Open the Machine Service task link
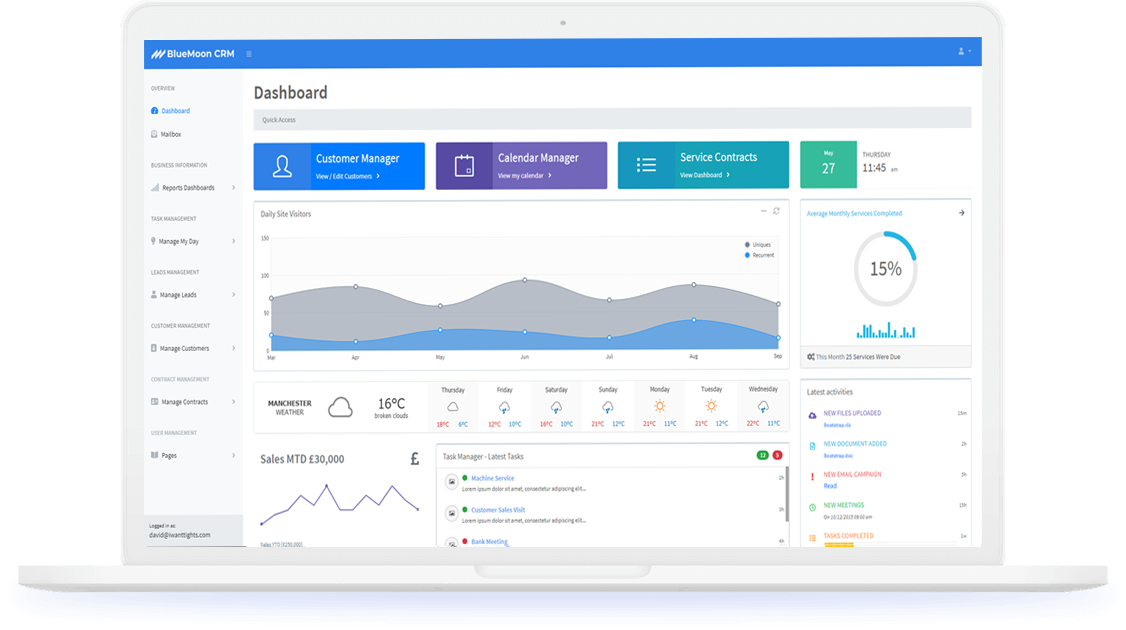 pyautogui.click(x=492, y=479)
